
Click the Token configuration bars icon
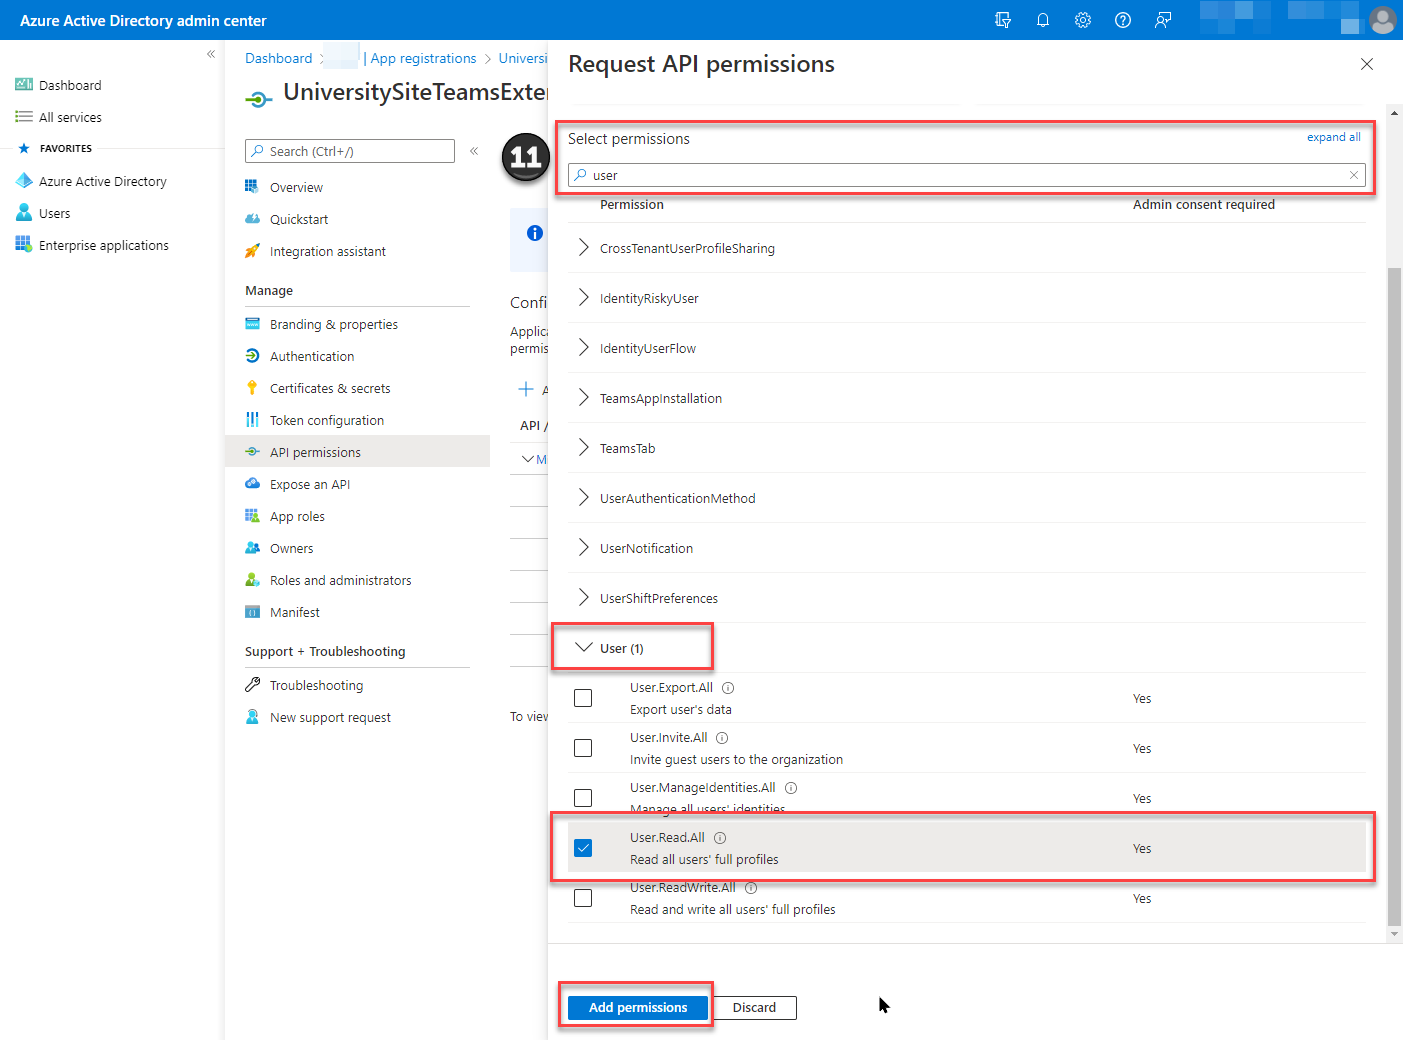[252, 420]
